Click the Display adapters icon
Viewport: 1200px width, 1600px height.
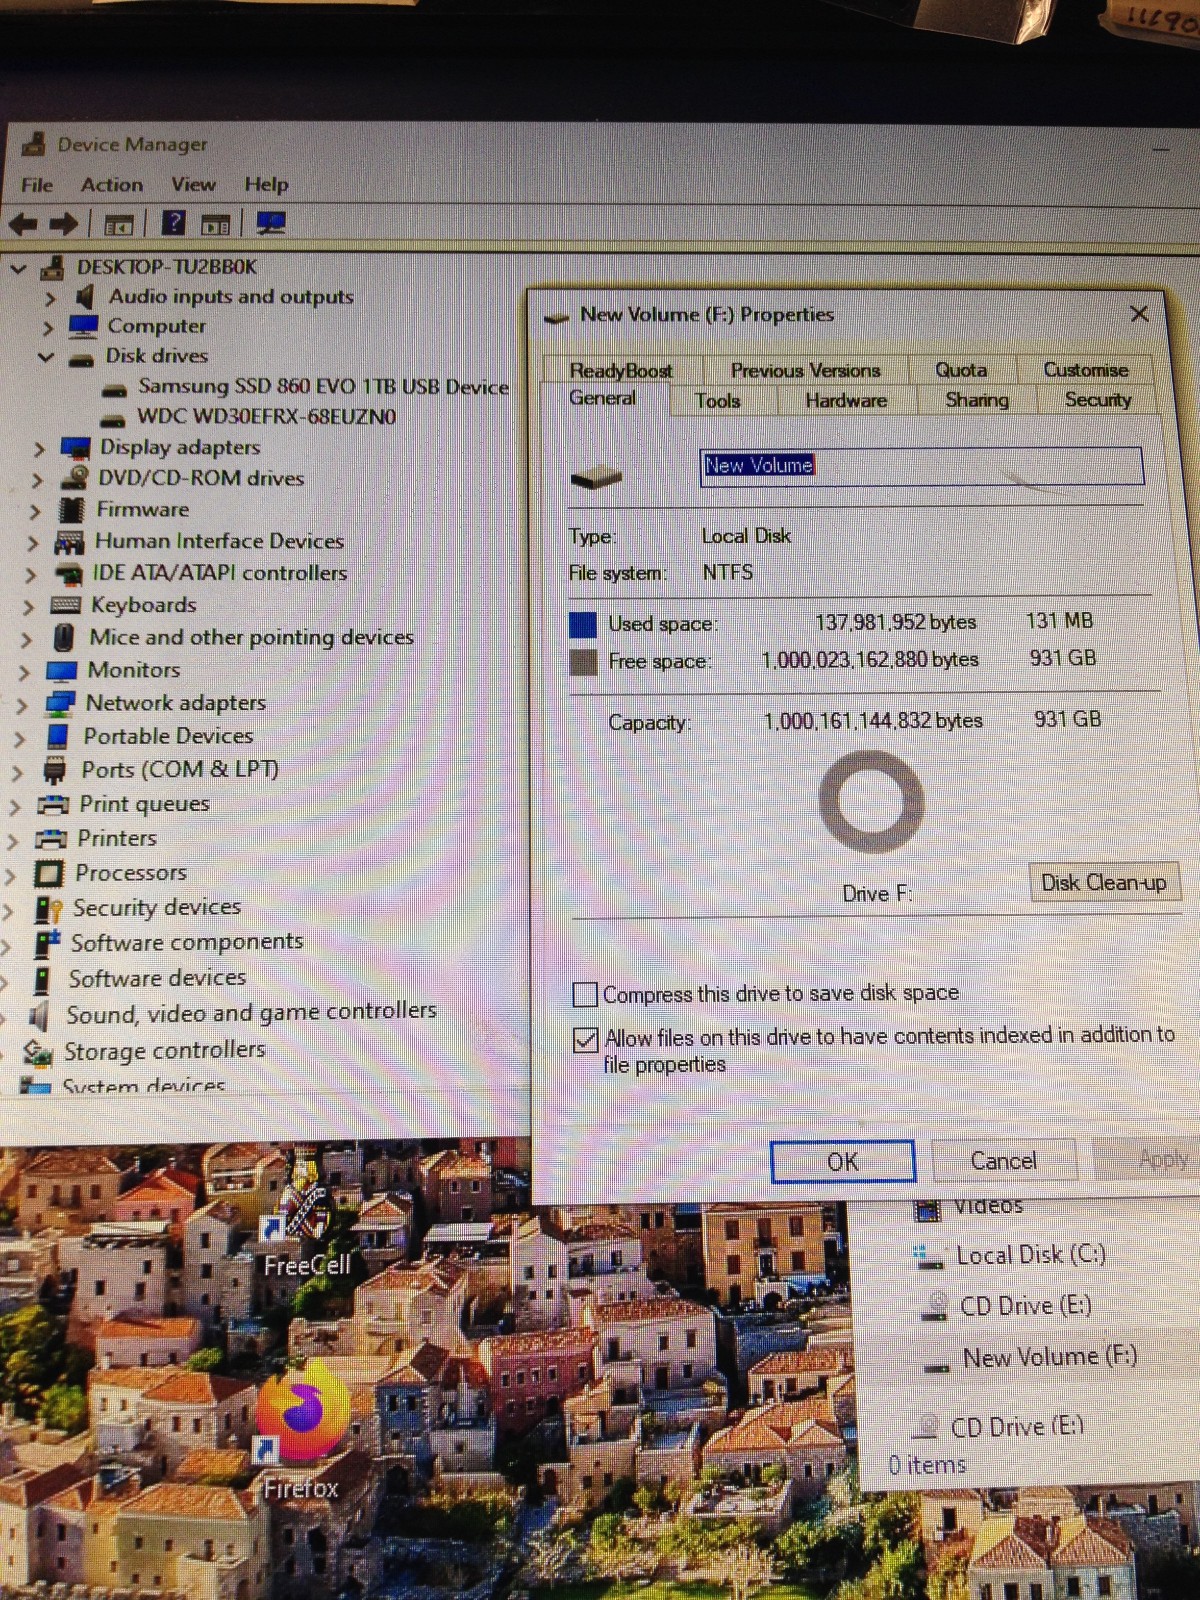tap(75, 448)
